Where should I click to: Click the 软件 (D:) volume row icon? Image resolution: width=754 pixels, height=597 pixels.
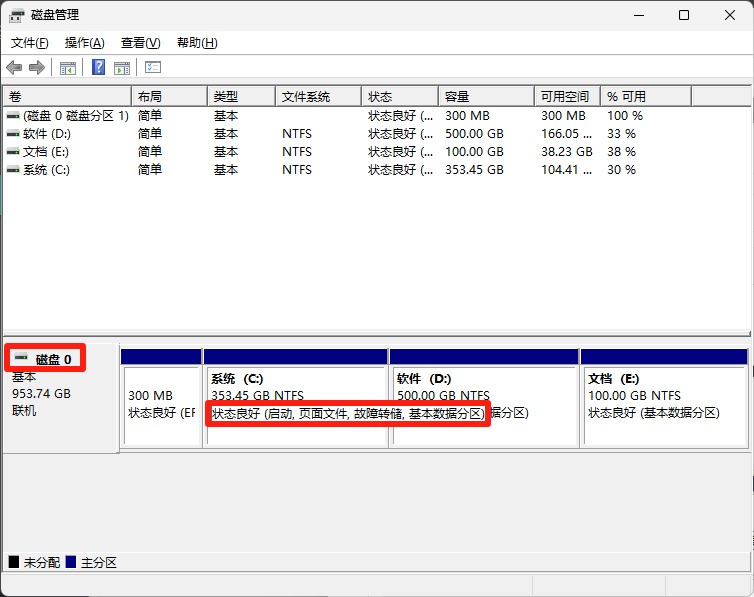pyautogui.click(x=13, y=134)
